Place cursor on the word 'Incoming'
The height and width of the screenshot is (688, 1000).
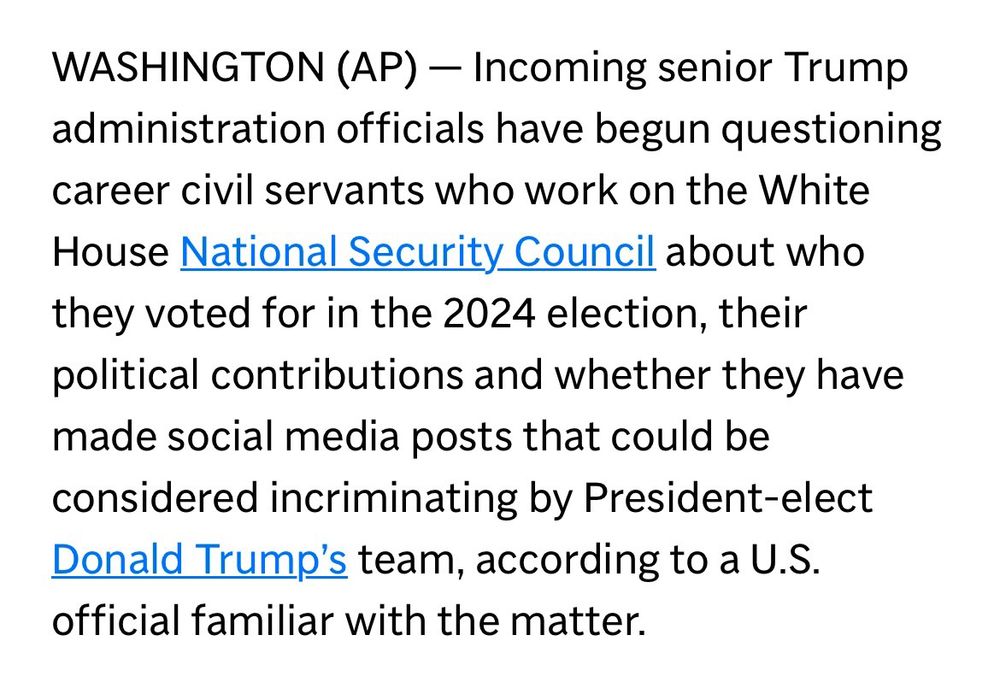pyautogui.click(x=559, y=69)
